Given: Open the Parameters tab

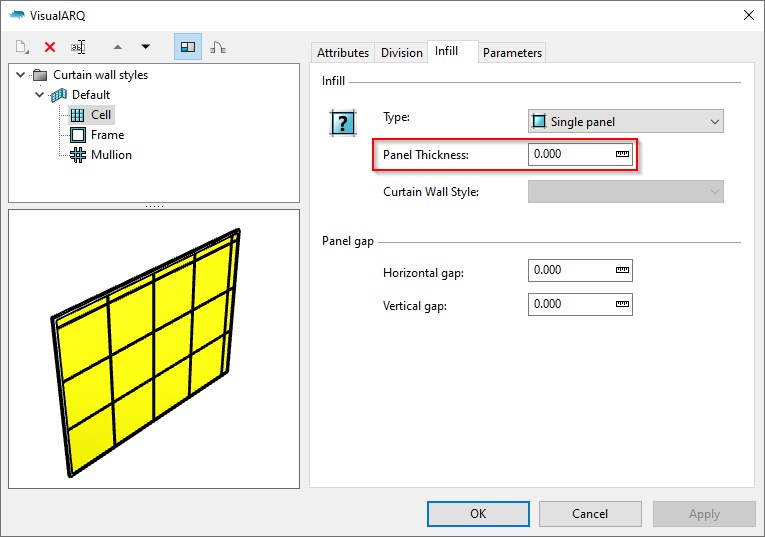Looking at the screenshot, I should pos(512,53).
